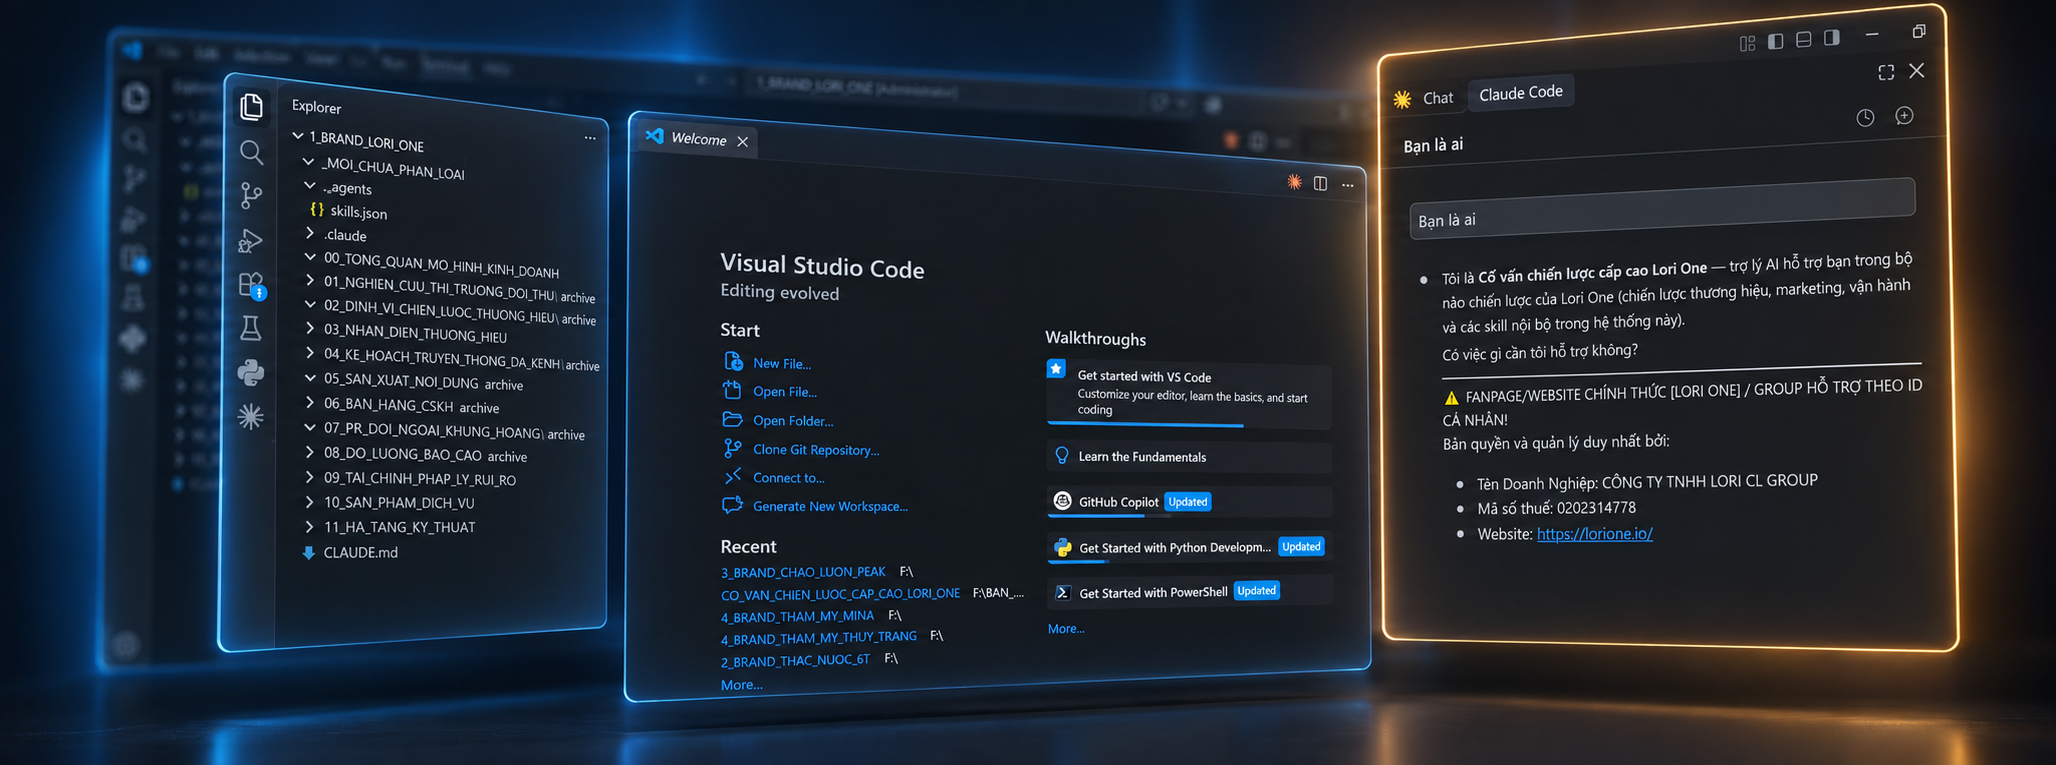Expand the .claude folder chevron

click(310, 232)
